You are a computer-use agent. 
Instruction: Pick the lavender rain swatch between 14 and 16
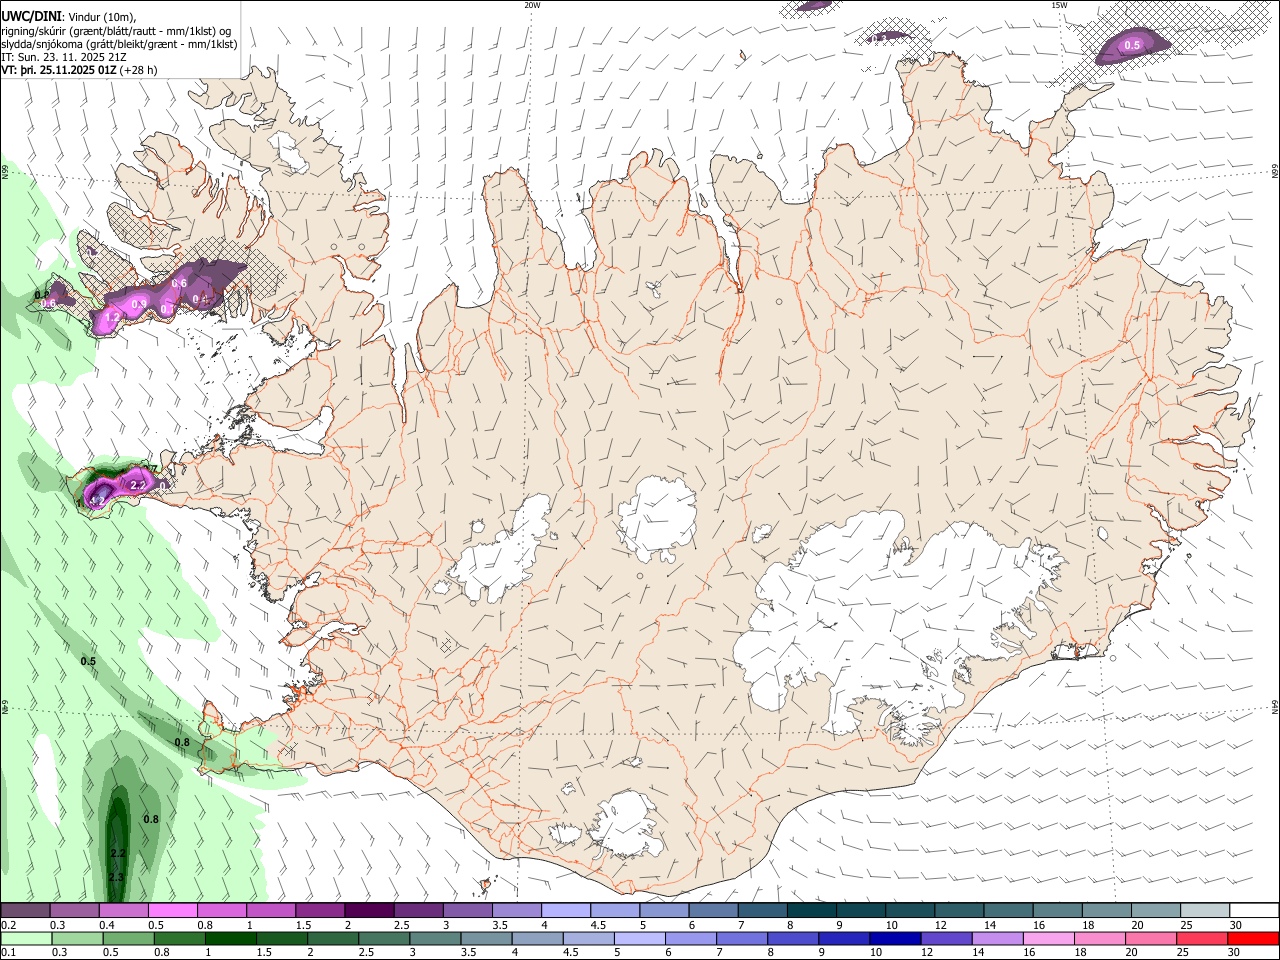(998, 938)
